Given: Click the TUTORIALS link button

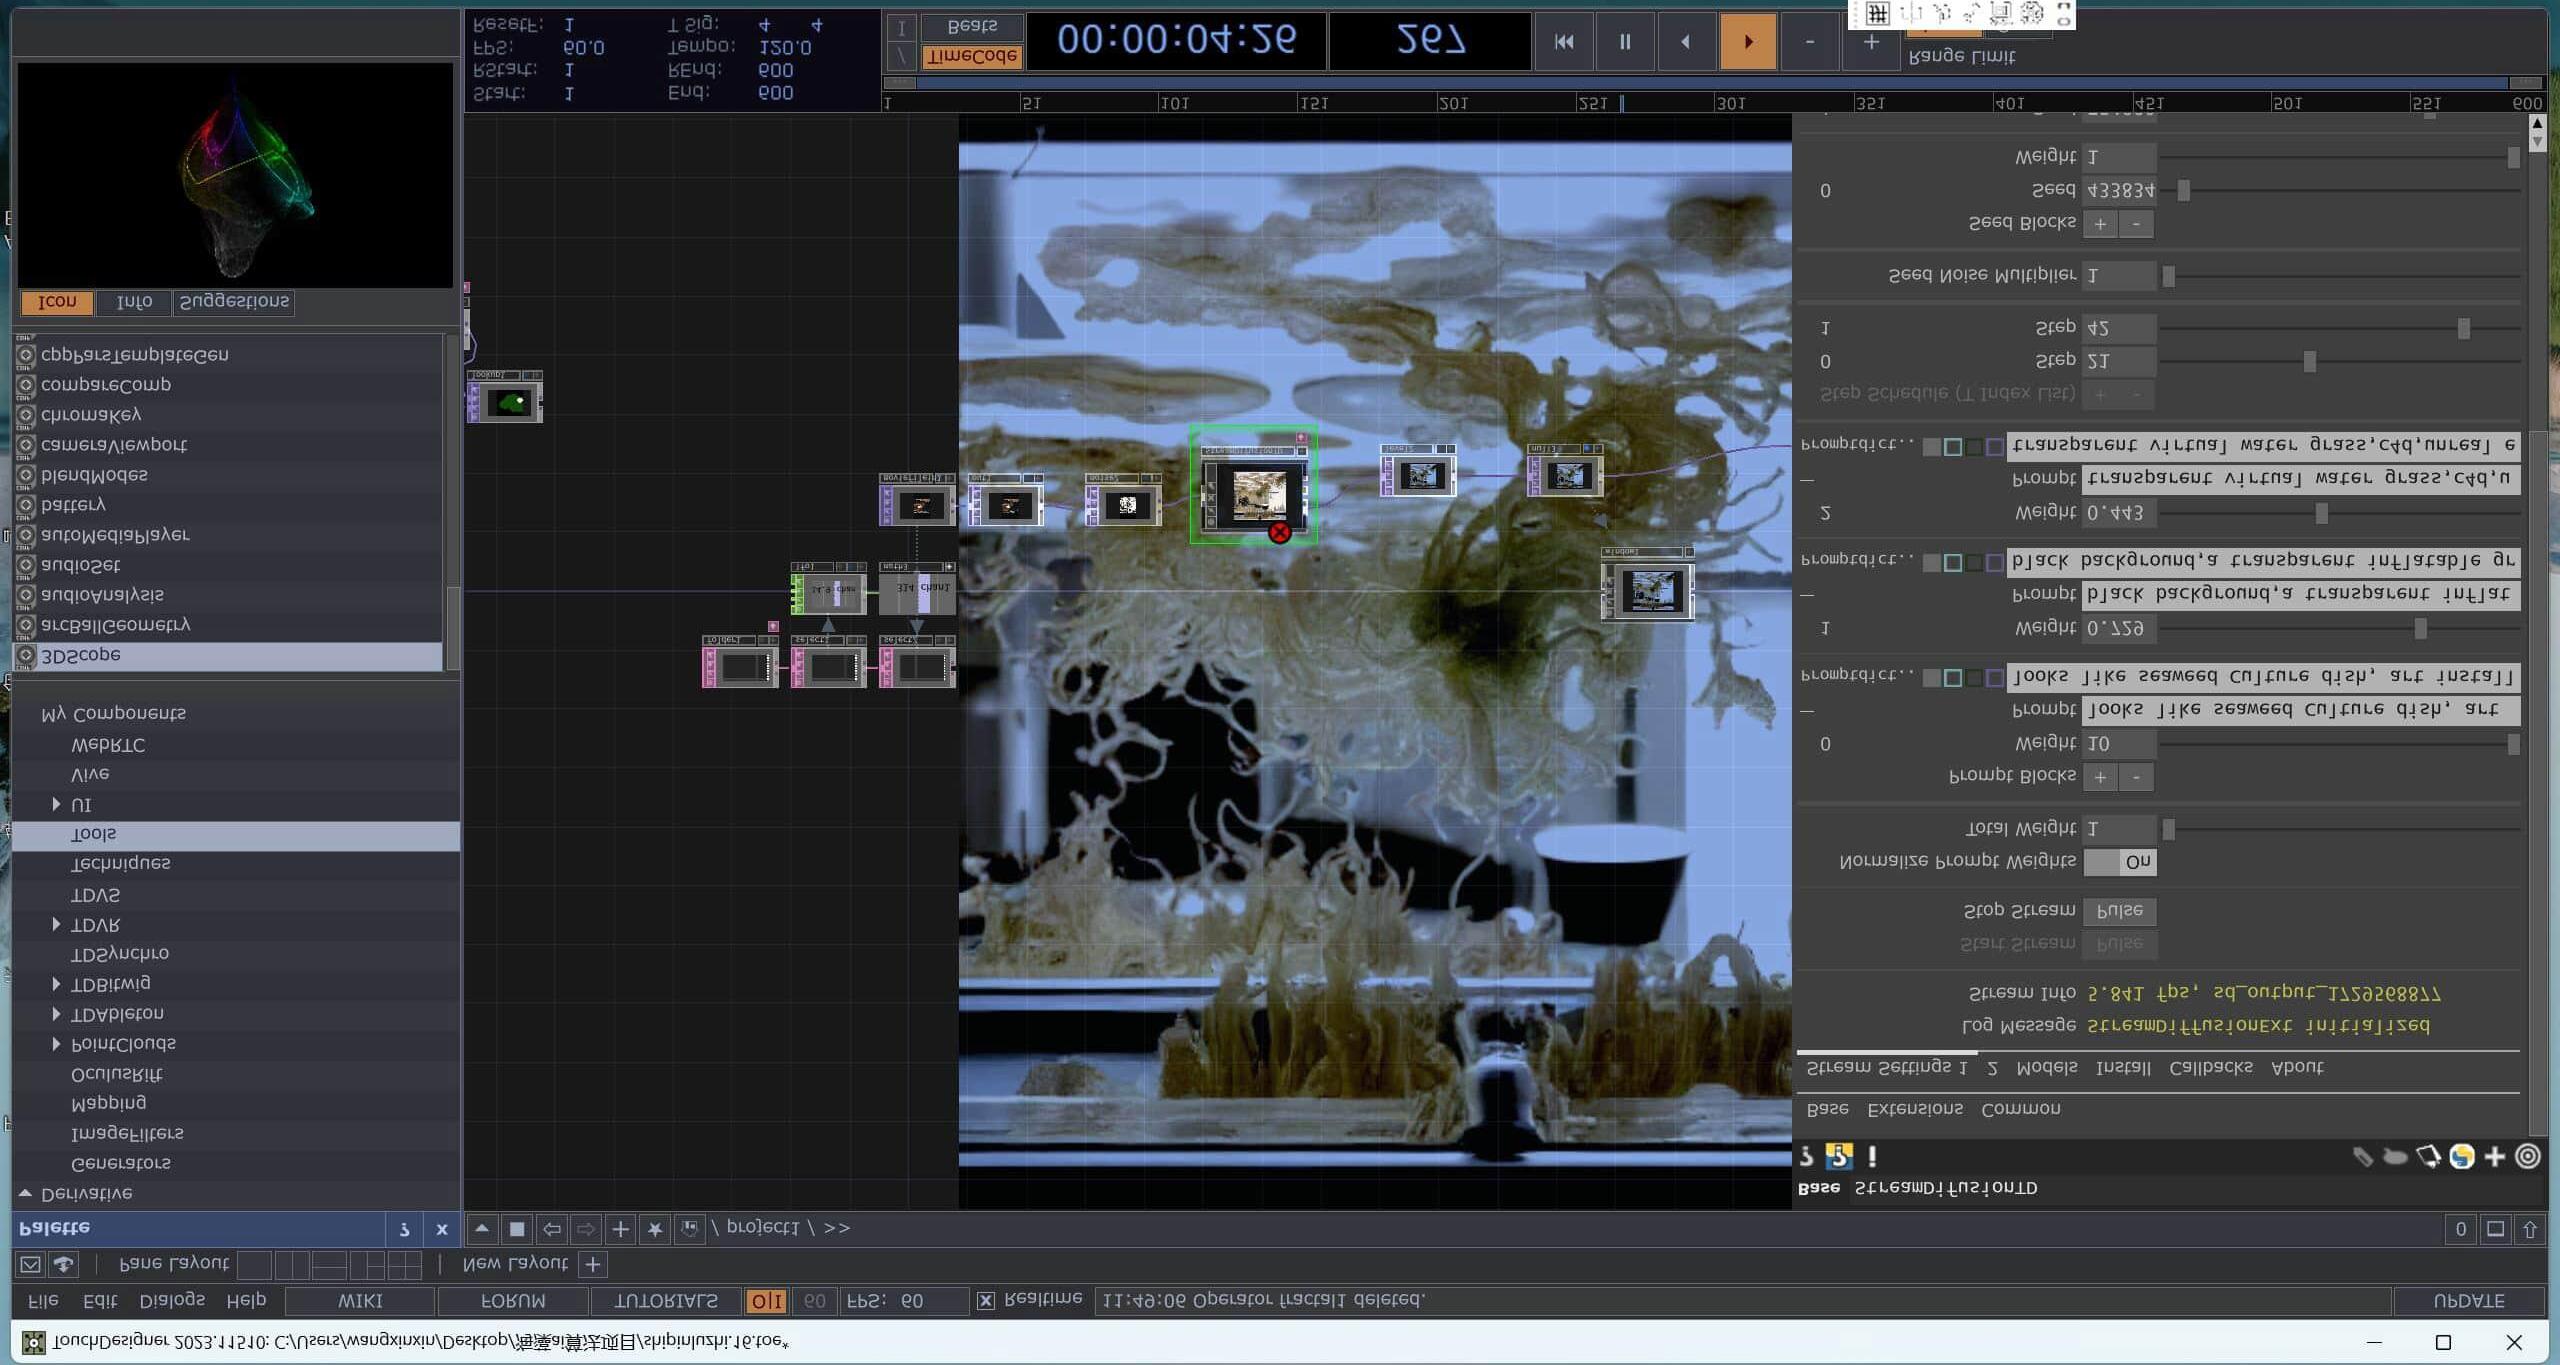Looking at the screenshot, I should click(665, 1301).
